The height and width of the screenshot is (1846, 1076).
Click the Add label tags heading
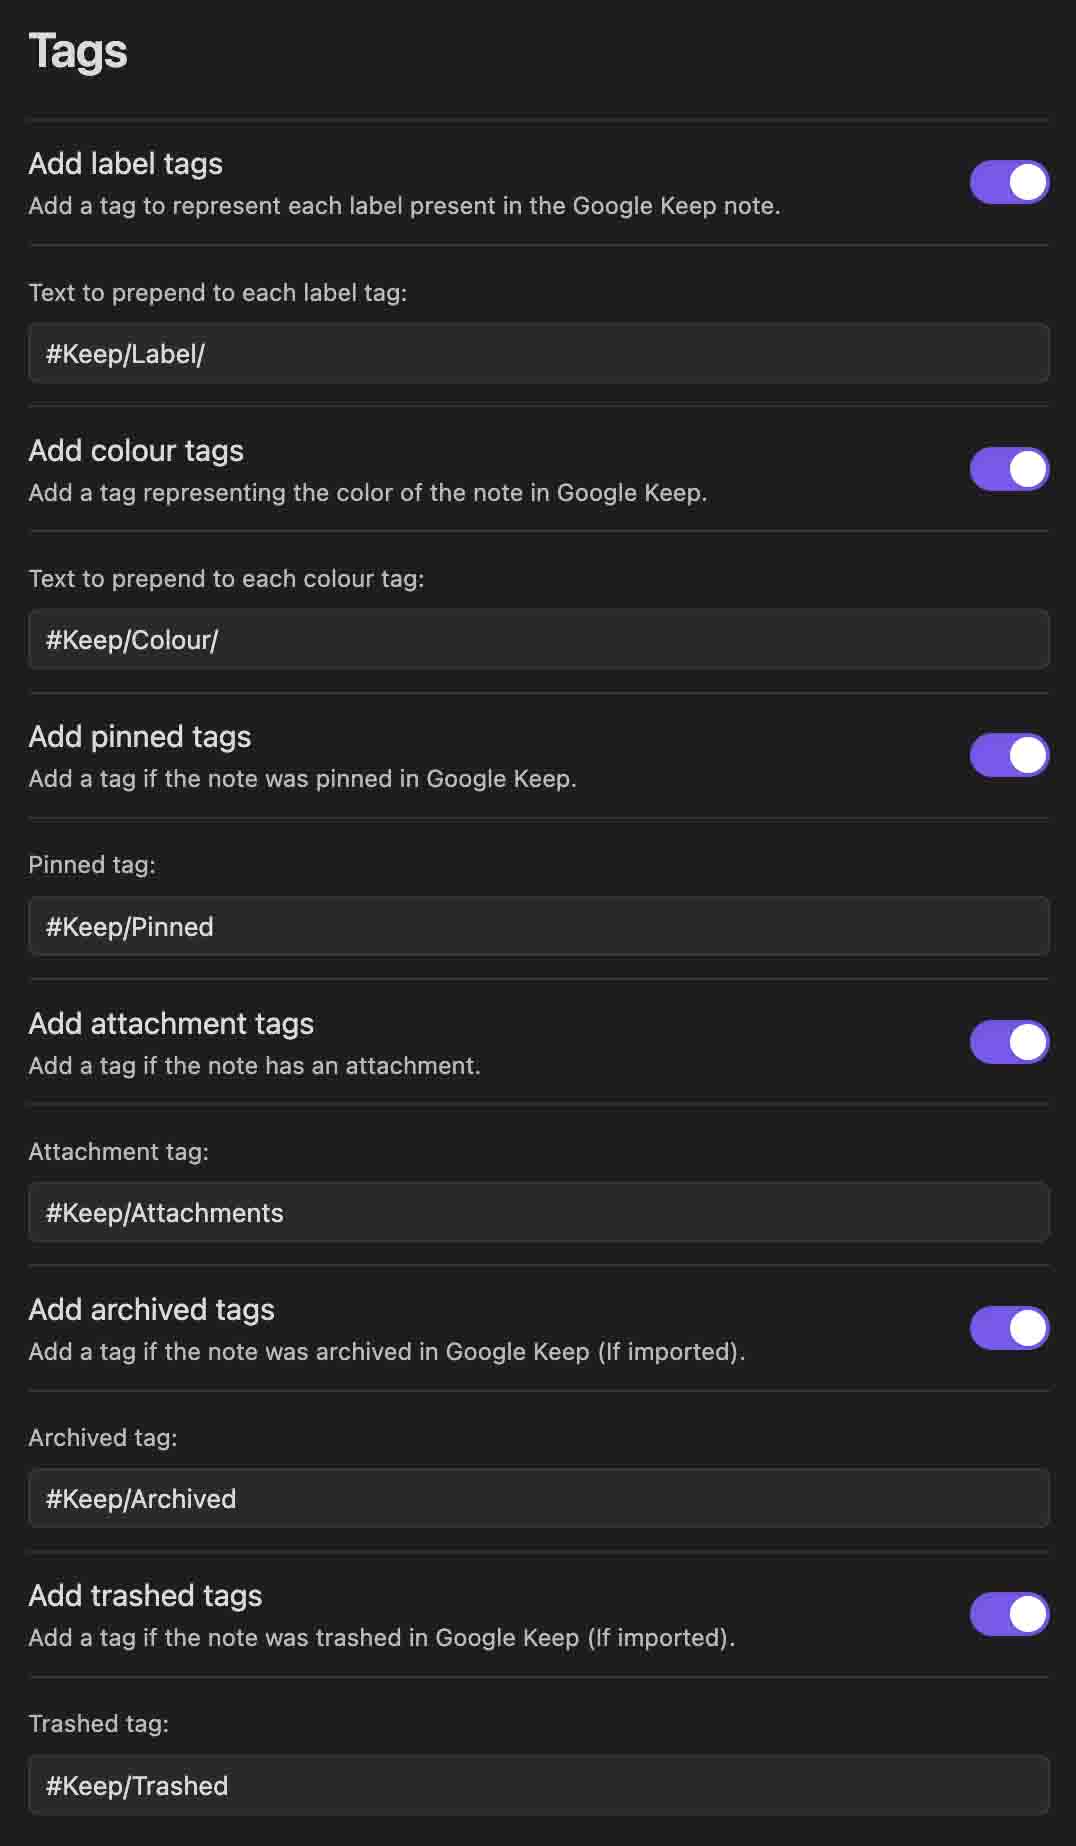[x=126, y=163]
